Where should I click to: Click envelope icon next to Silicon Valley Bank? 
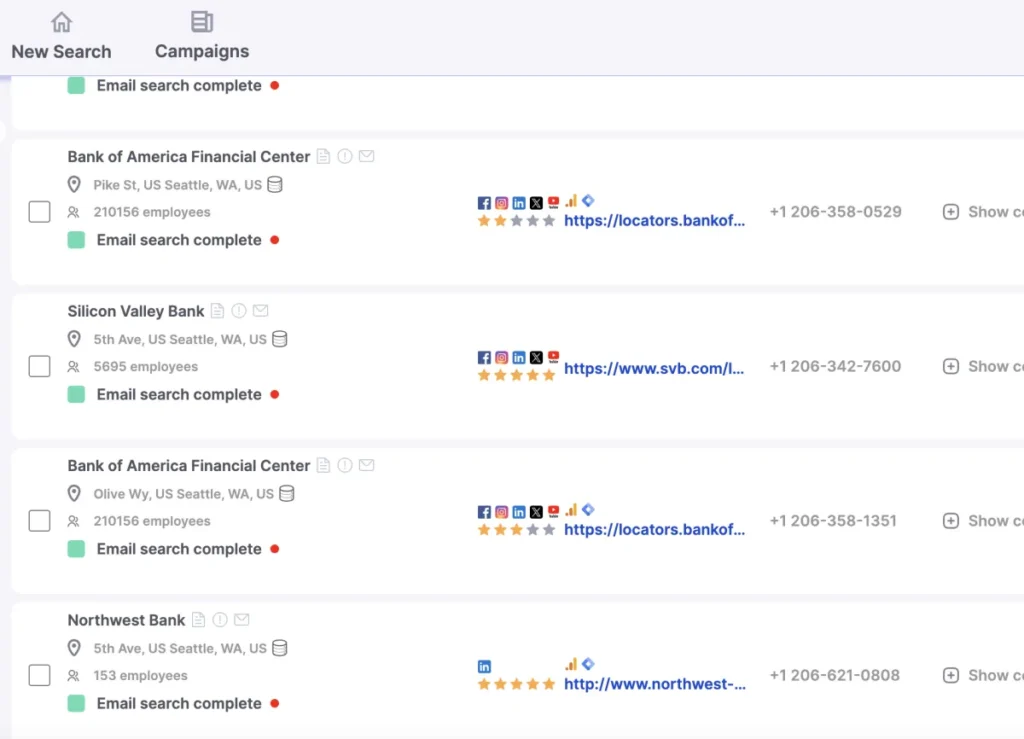pos(261,311)
